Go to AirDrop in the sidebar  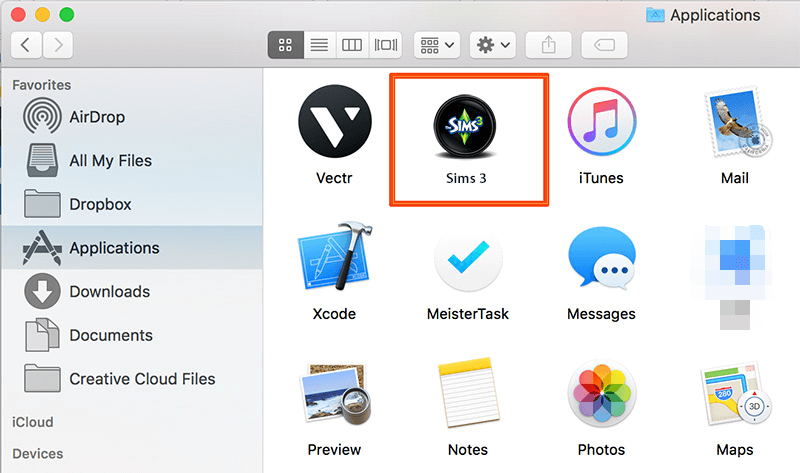pos(132,117)
